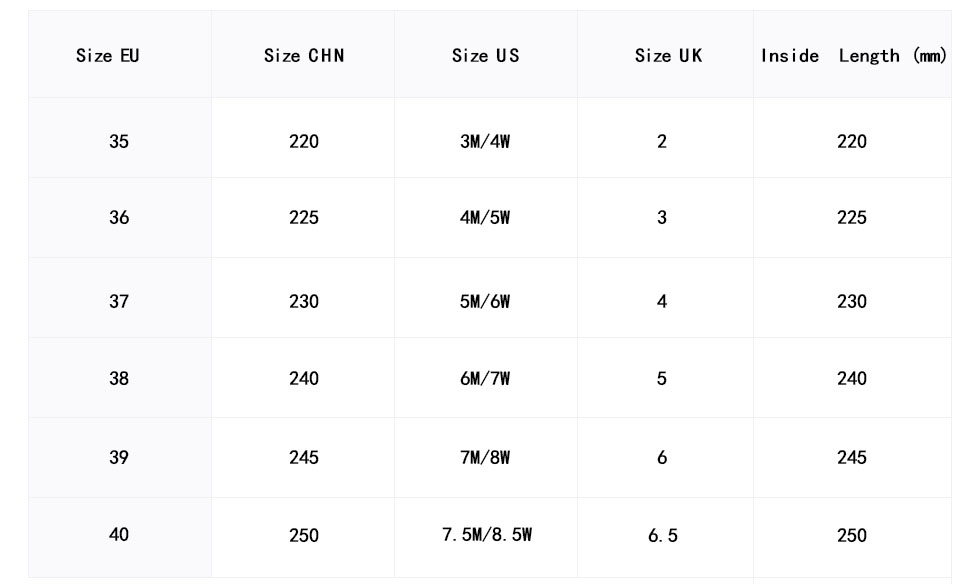980x584 pixels.
Task: Click the 7M/8W US size cell
Action: pyautogui.click(x=485, y=457)
